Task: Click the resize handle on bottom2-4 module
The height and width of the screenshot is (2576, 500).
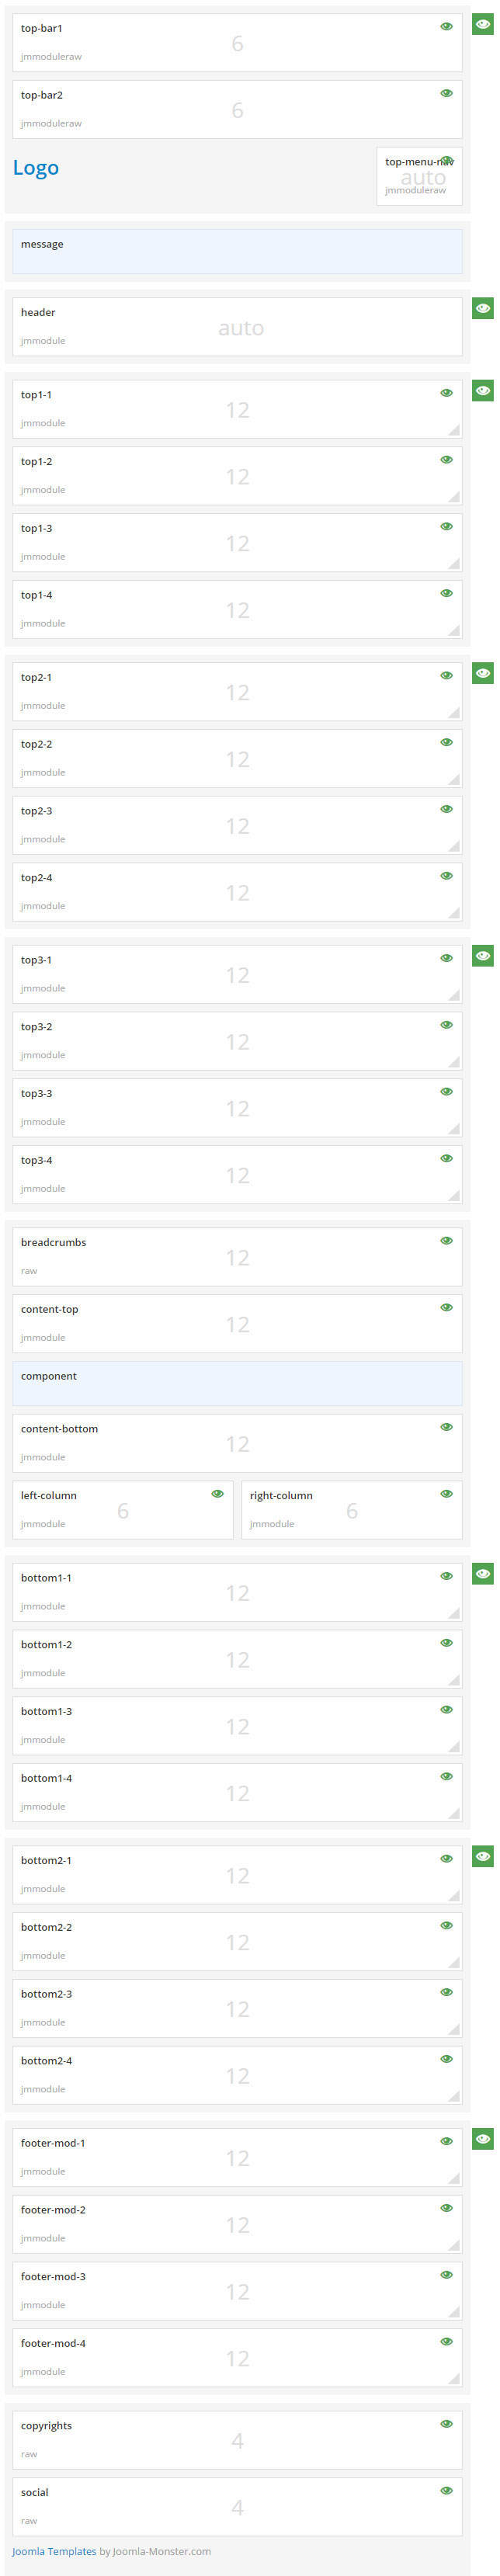Action: 455,2094
